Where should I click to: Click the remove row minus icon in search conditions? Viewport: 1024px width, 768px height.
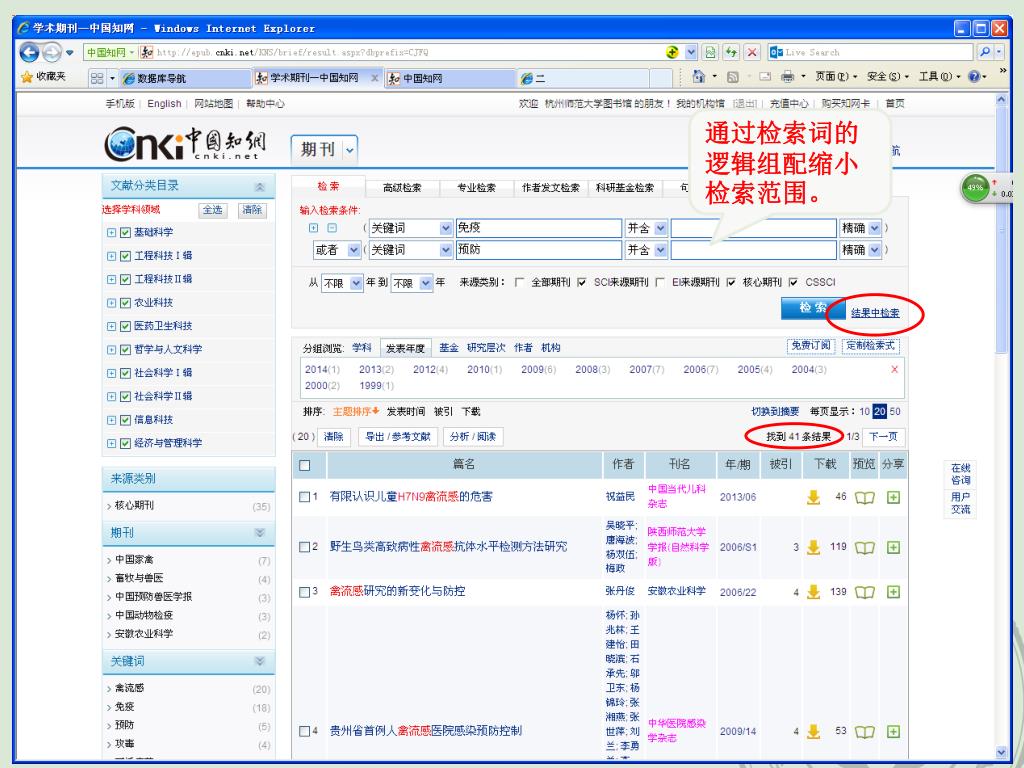(332, 228)
